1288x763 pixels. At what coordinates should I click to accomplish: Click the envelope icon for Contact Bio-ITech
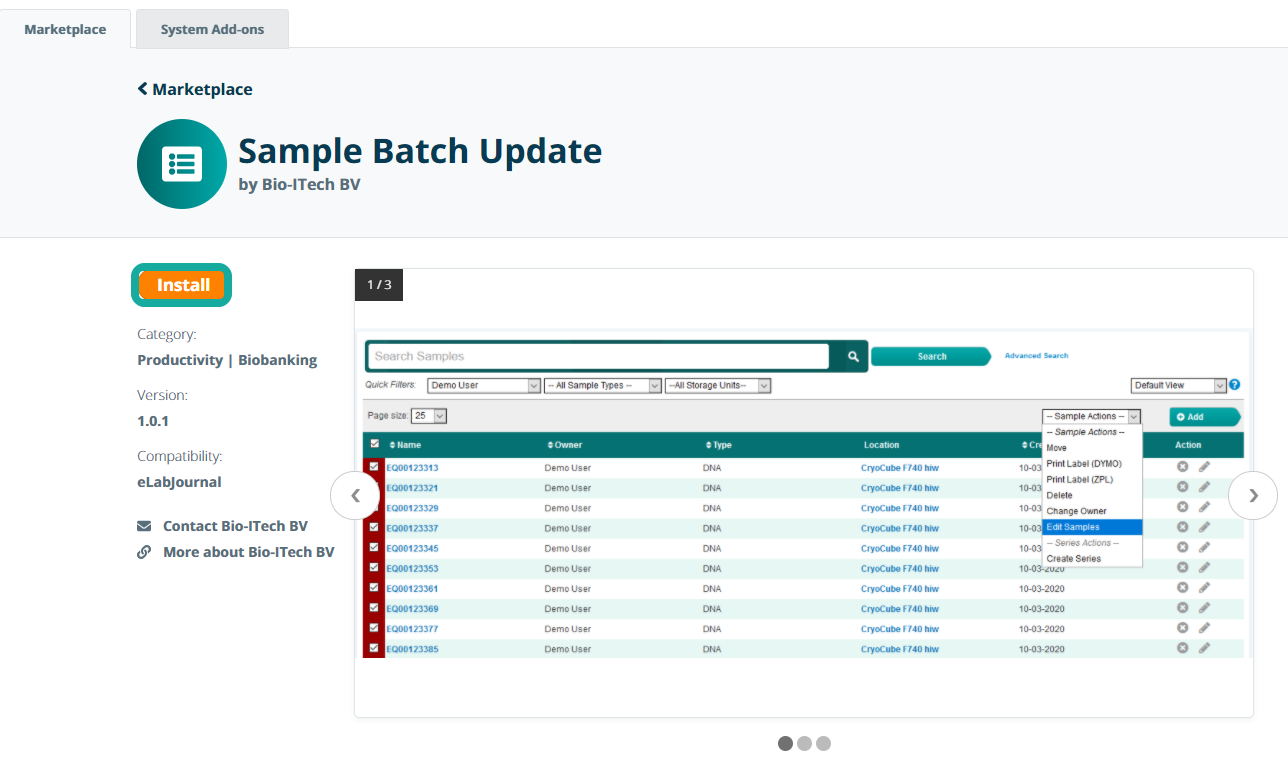[144, 526]
